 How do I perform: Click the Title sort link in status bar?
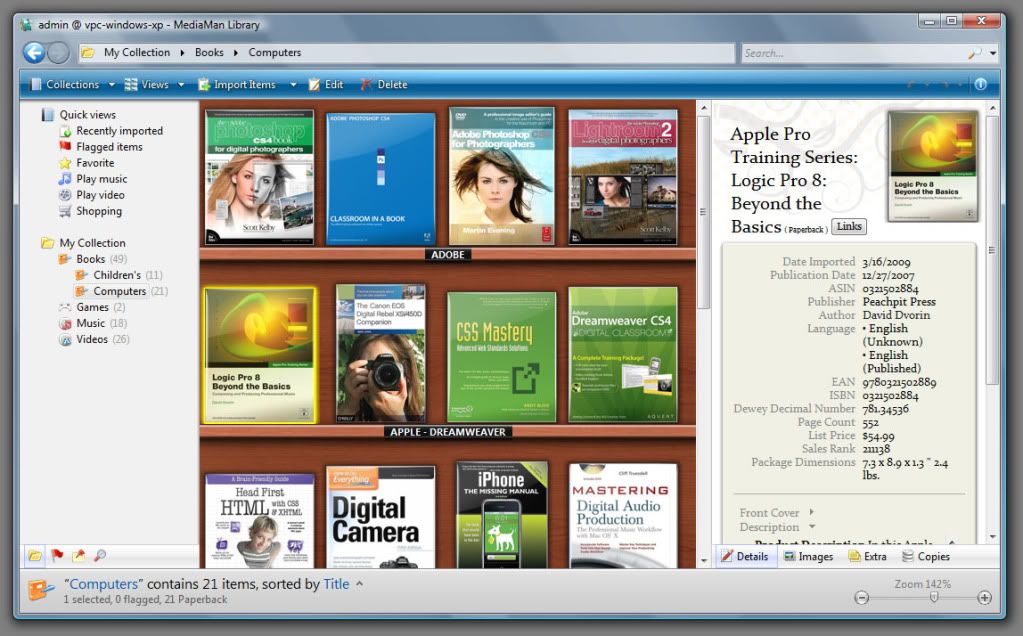pos(336,584)
